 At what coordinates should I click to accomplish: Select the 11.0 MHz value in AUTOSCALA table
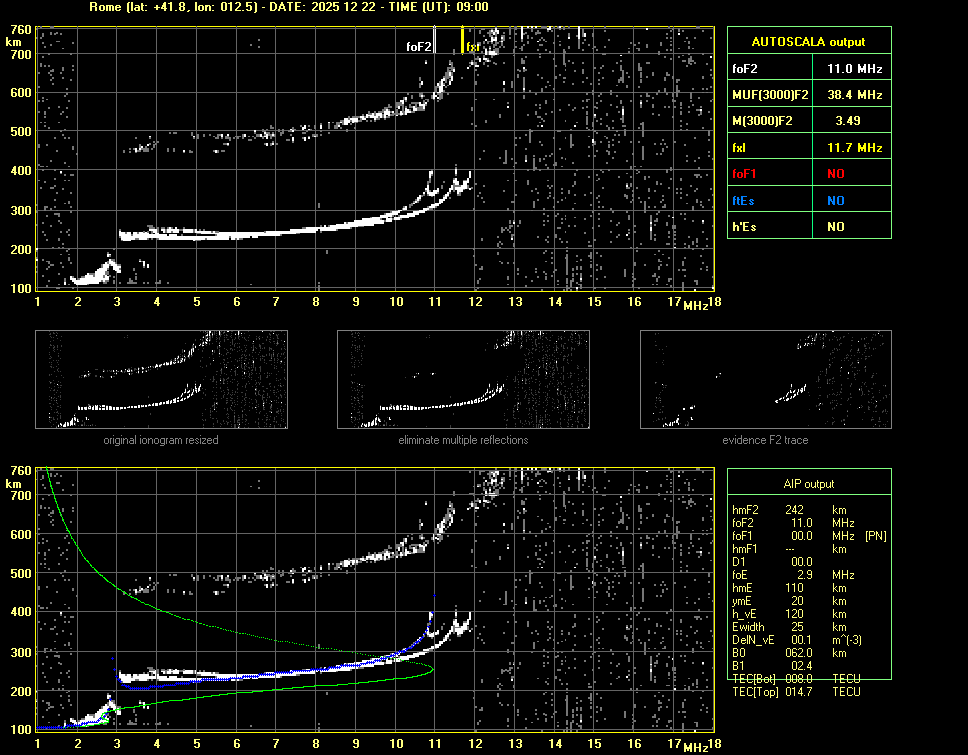point(854,69)
